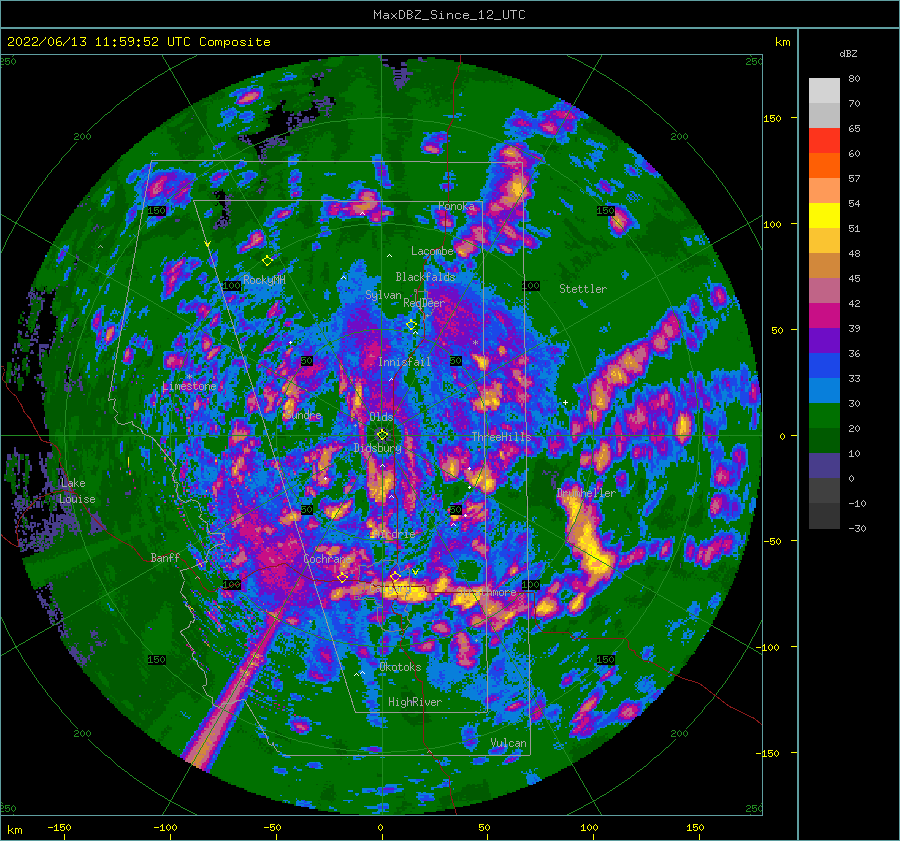Select the light blue swatch between 33 and 30 dBZ
900x841 pixels.
pyautogui.click(x=824, y=391)
